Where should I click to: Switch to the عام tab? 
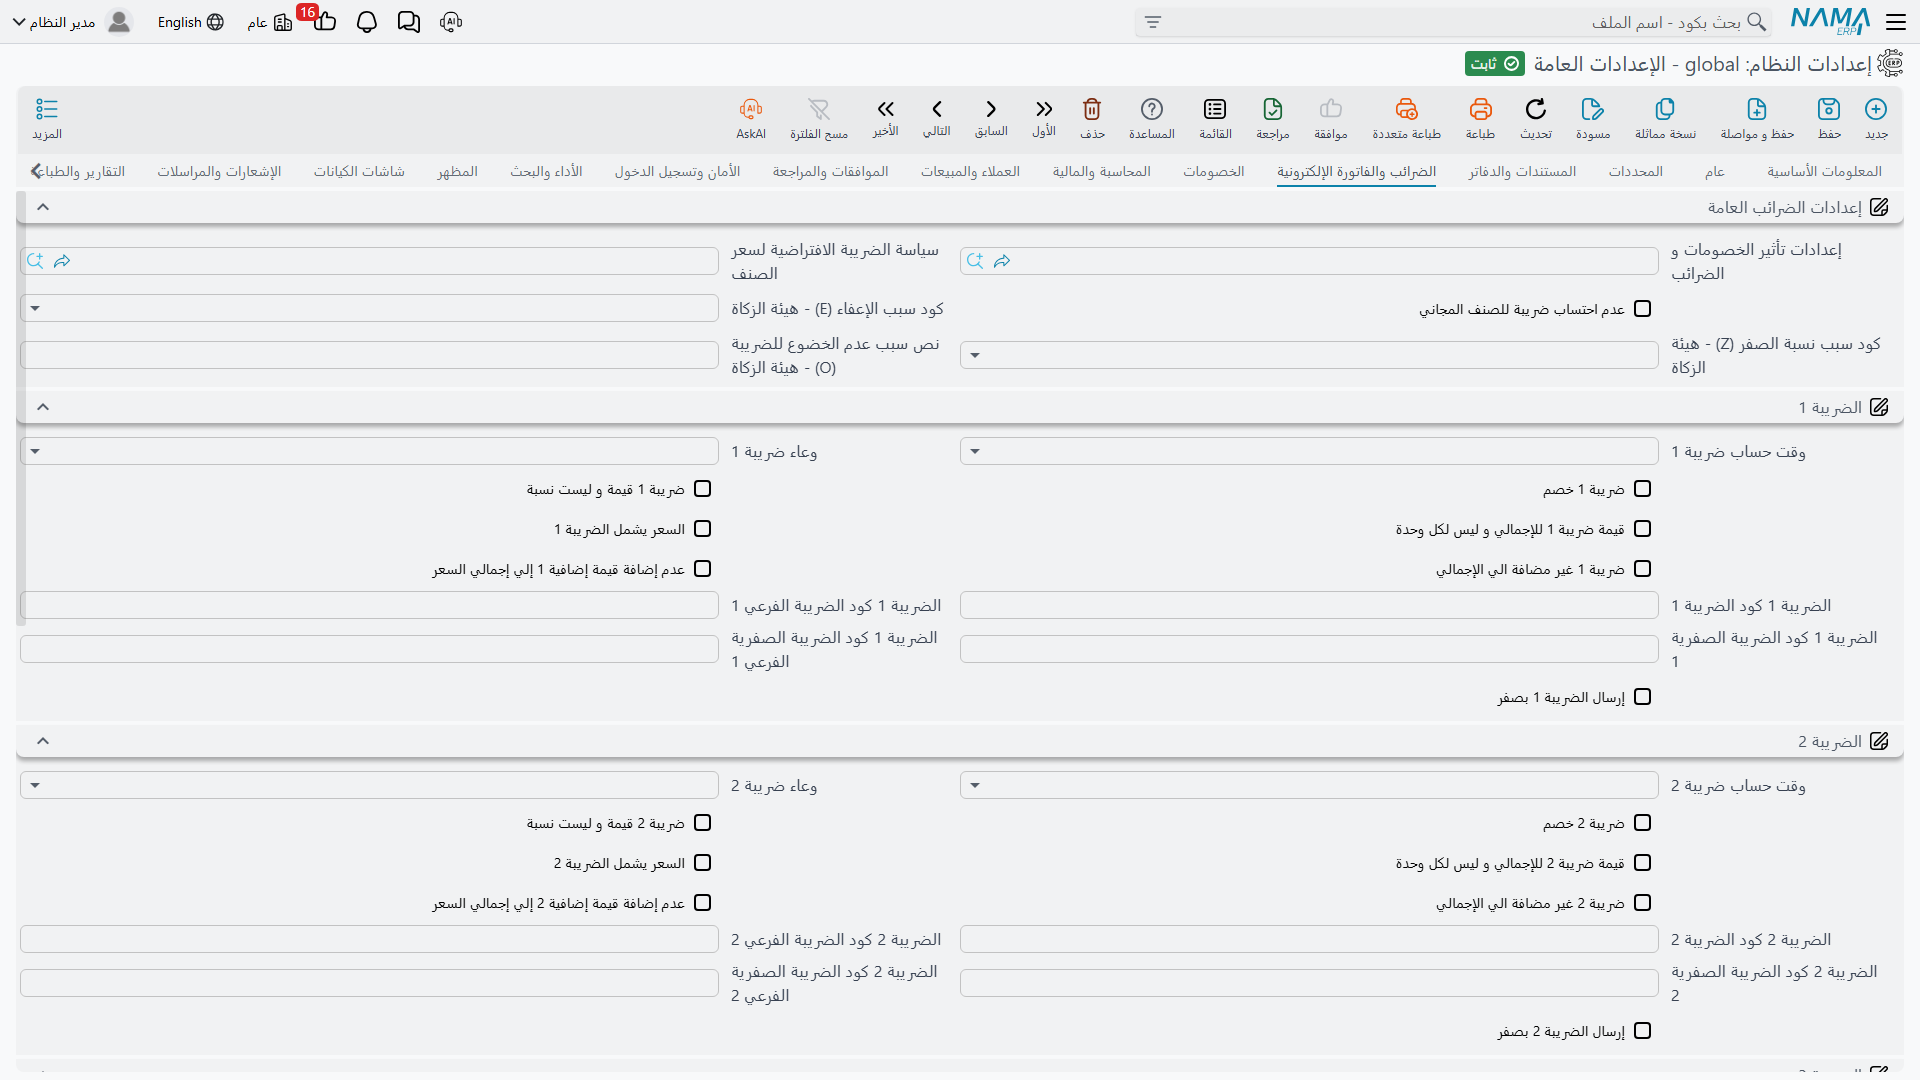click(1715, 171)
